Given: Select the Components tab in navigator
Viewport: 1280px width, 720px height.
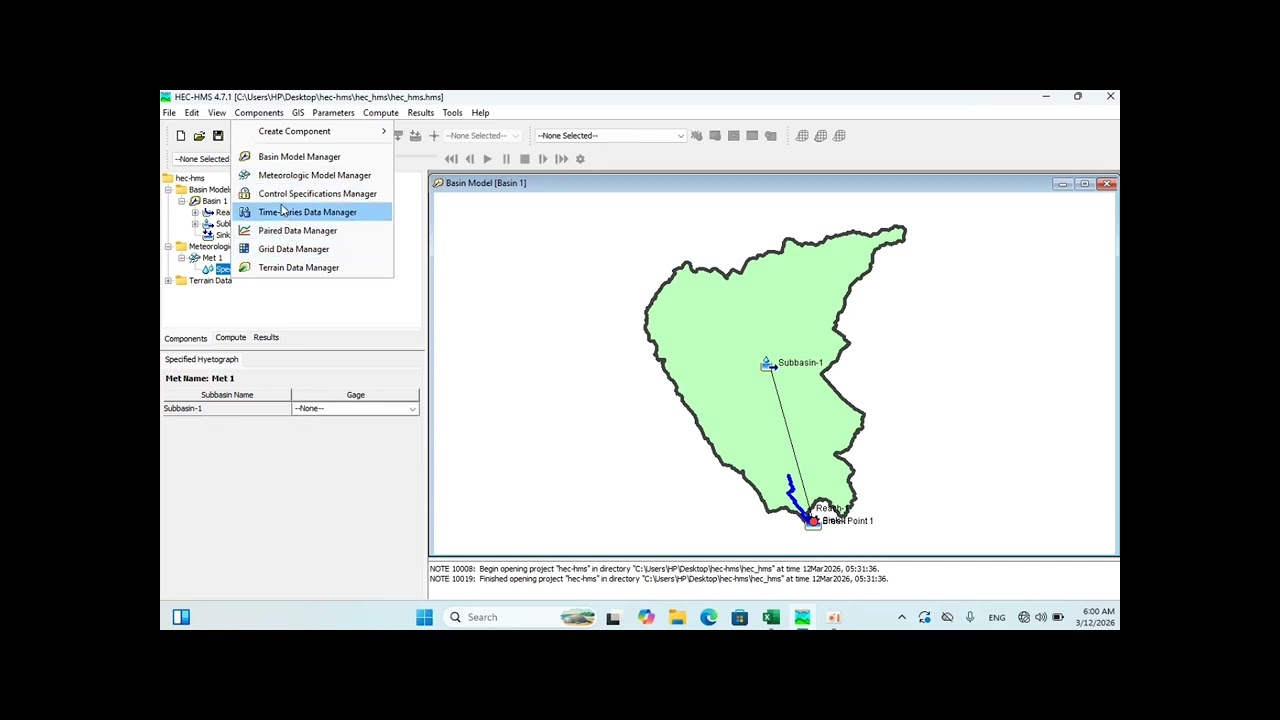Looking at the screenshot, I should coord(186,338).
